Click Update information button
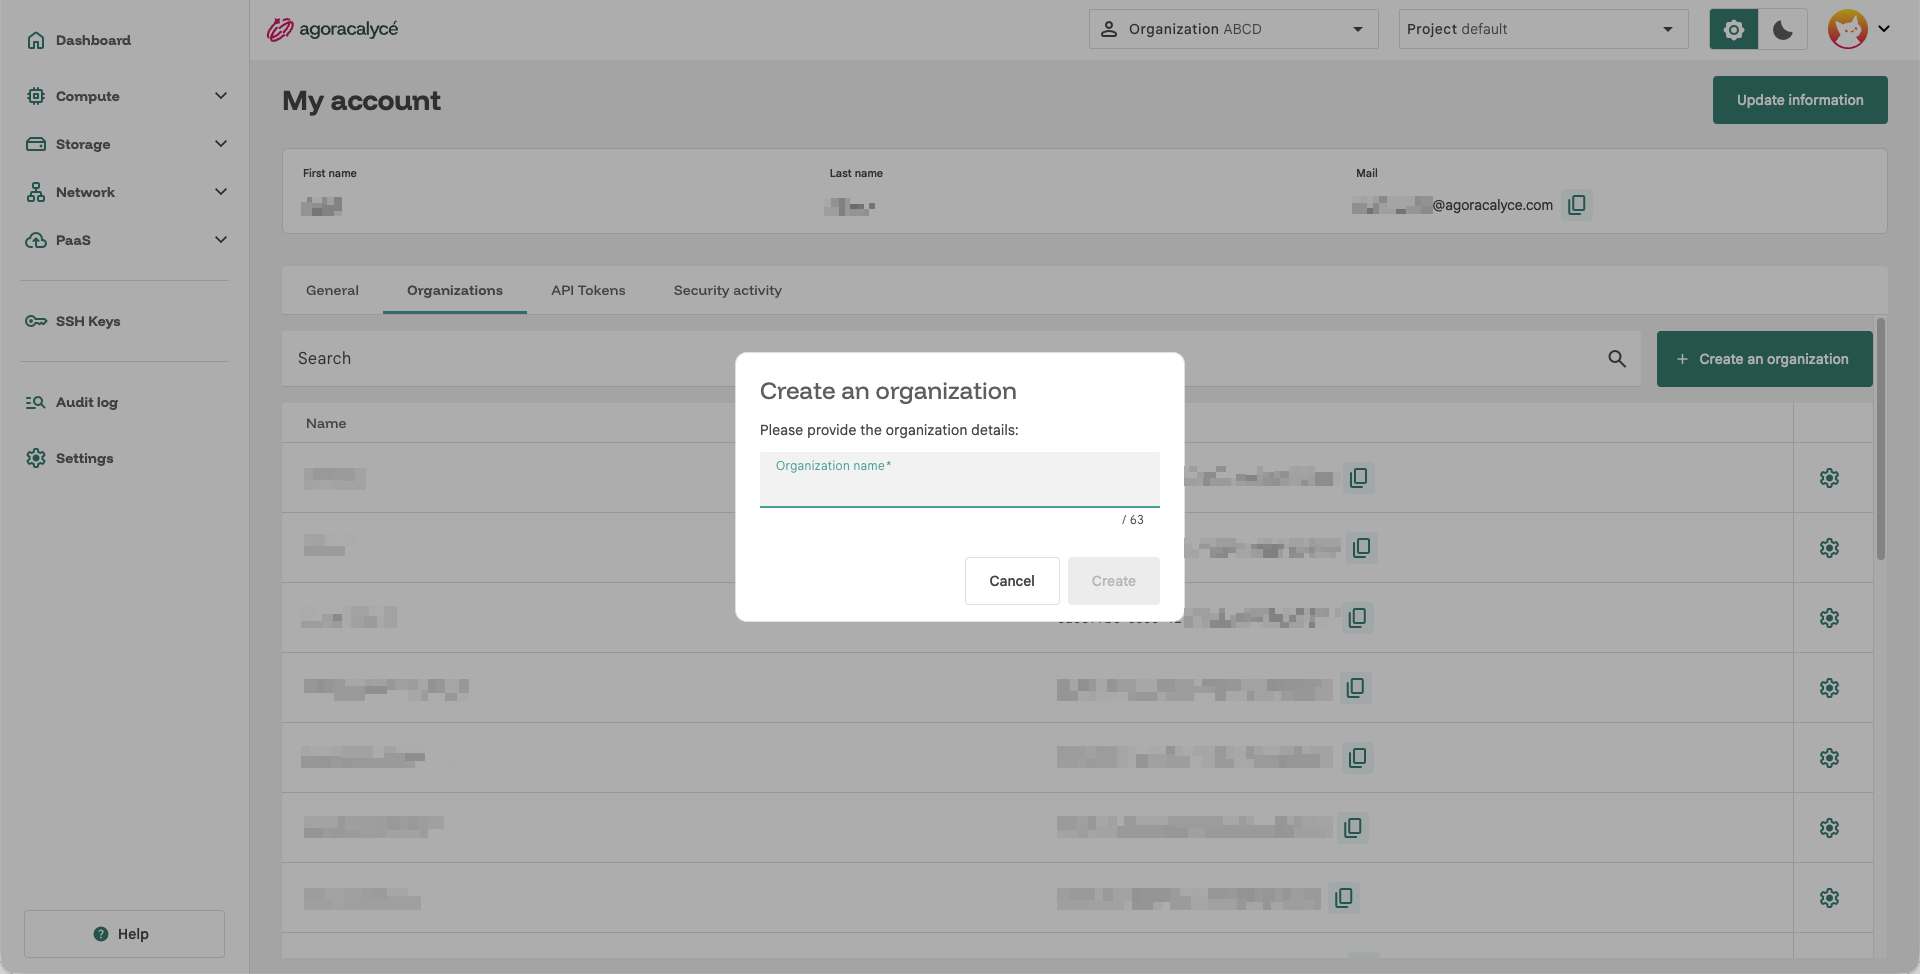The image size is (1920, 974). [1800, 100]
